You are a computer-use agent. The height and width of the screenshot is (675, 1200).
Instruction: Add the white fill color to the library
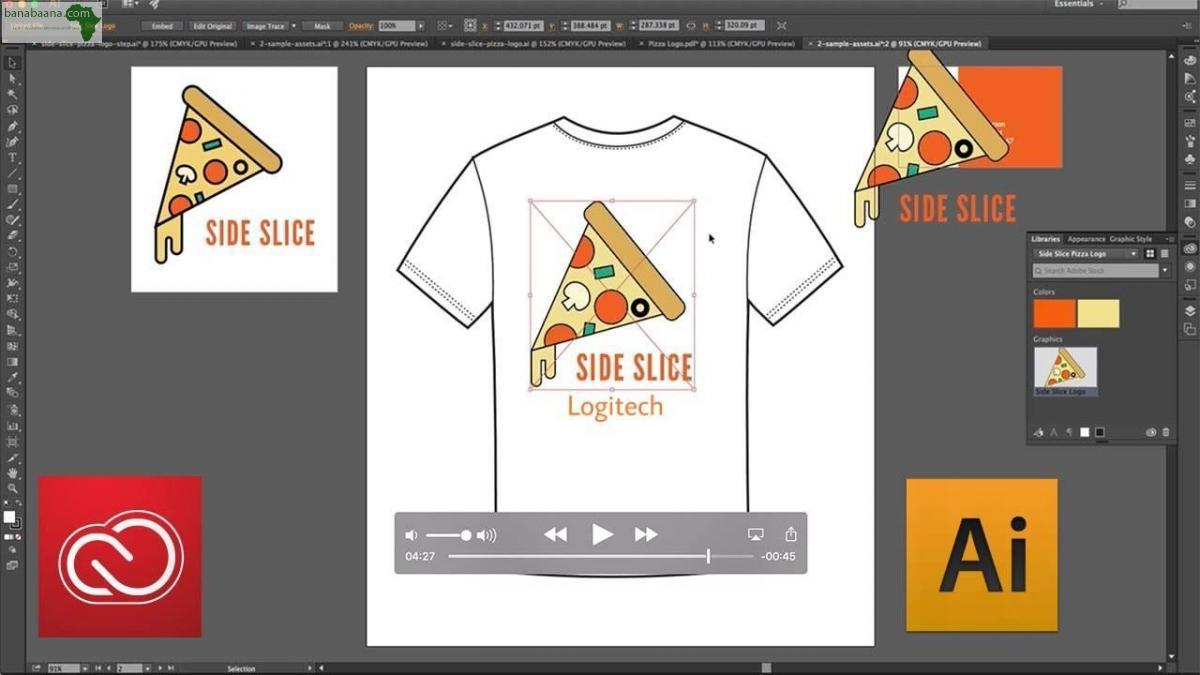1084,432
